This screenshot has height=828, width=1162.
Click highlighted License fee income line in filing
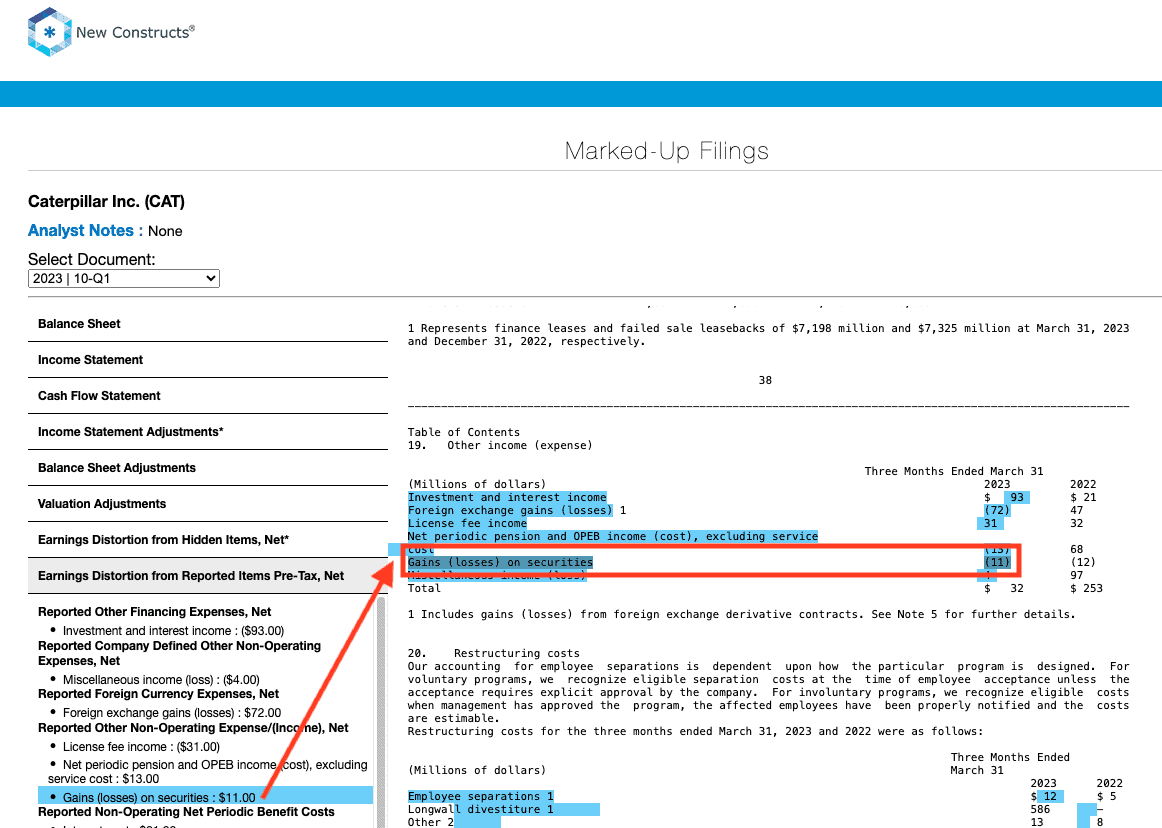(467, 523)
